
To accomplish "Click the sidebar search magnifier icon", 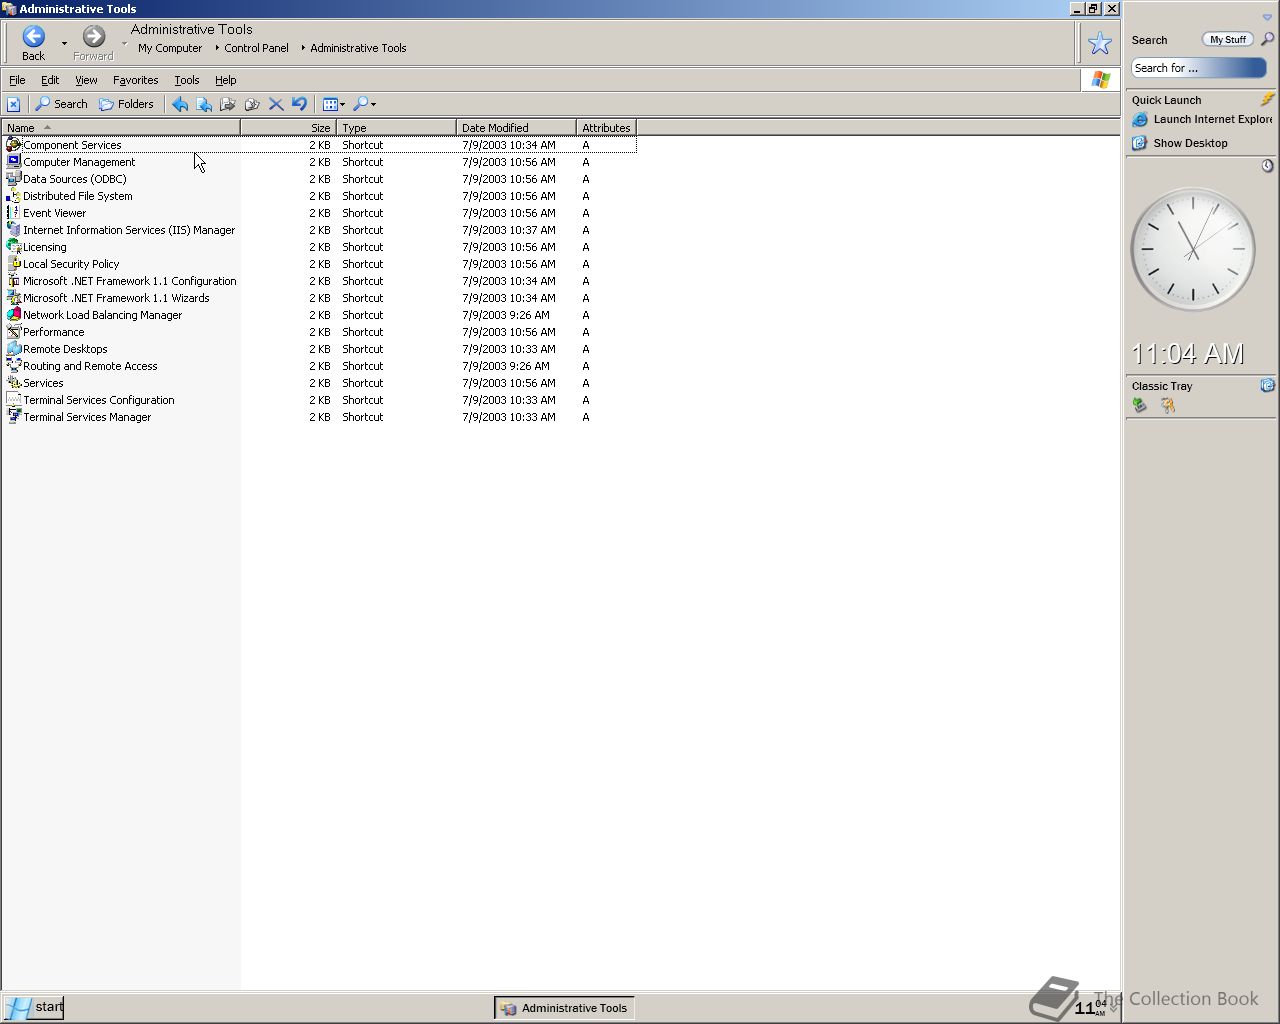I will pos(1267,39).
